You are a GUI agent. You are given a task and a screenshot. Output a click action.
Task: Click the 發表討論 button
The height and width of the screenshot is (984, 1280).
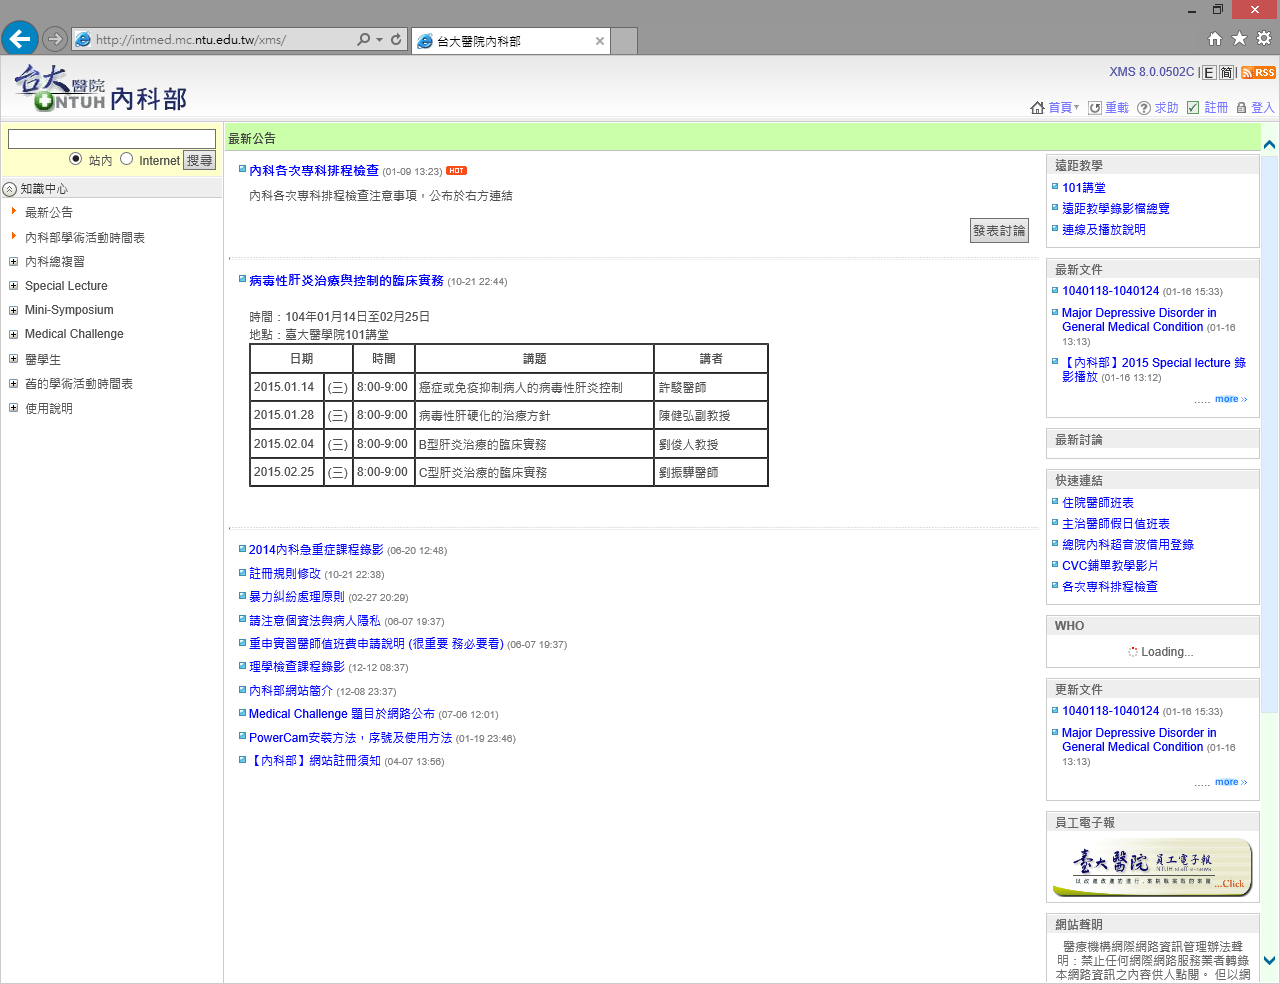[999, 230]
